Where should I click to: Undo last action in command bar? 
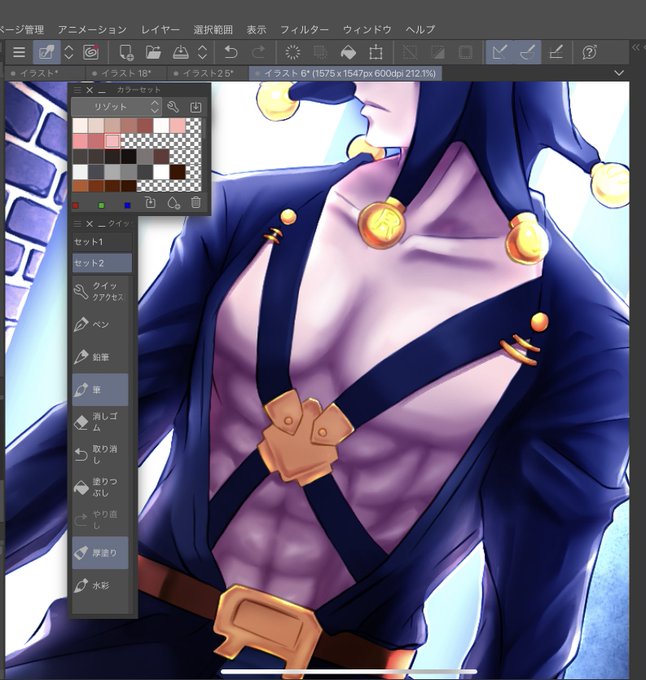231,52
